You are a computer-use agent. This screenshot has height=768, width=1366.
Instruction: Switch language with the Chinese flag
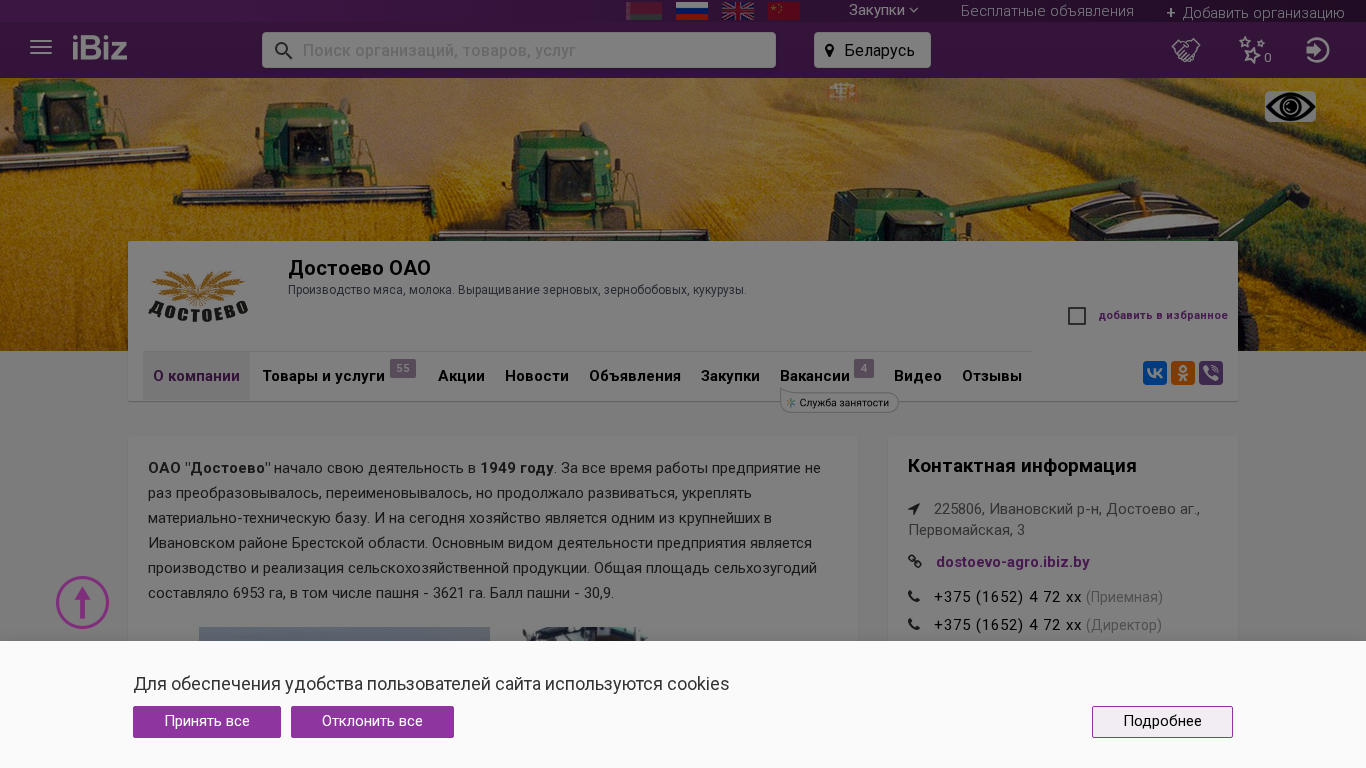(x=784, y=10)
